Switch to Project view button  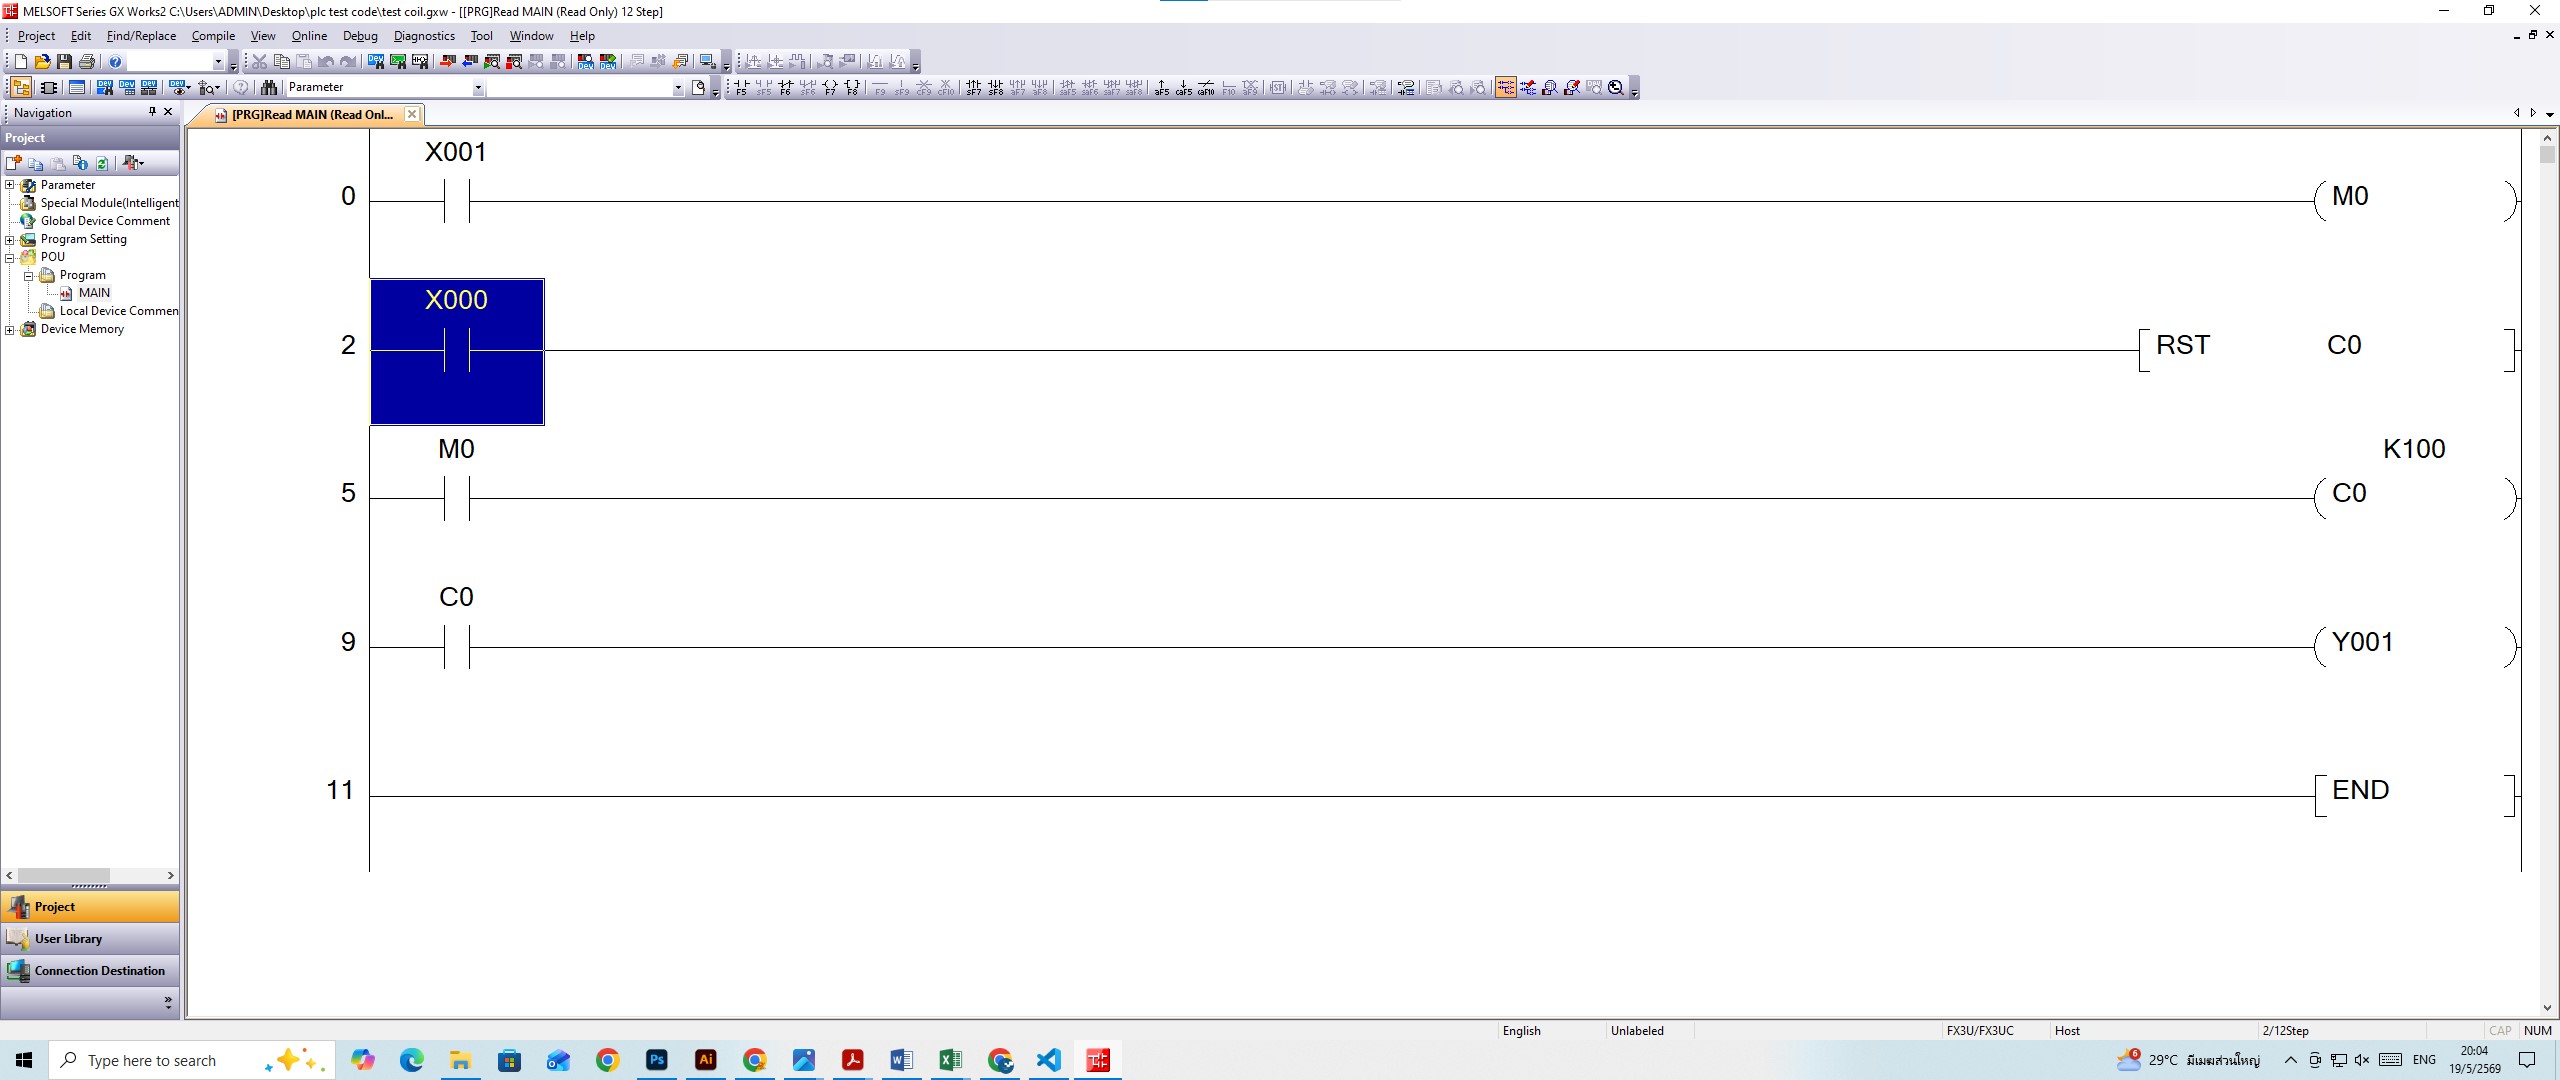[x=90, y=907]
